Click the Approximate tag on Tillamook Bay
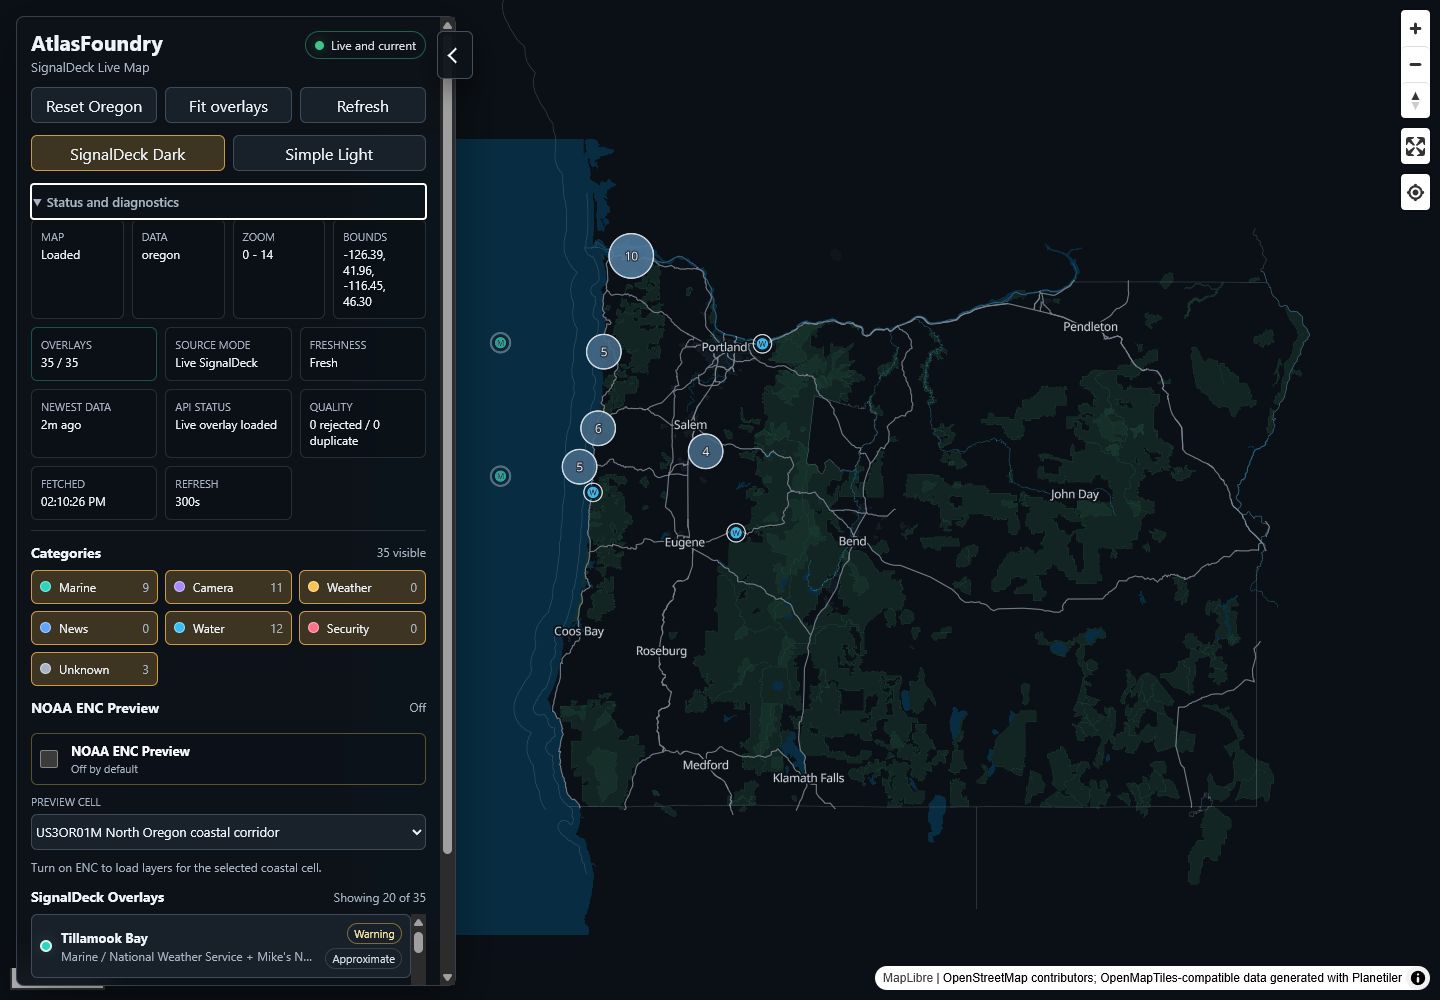The image size is (1440, 1000). pyautogui.click(x=364, y=959)
